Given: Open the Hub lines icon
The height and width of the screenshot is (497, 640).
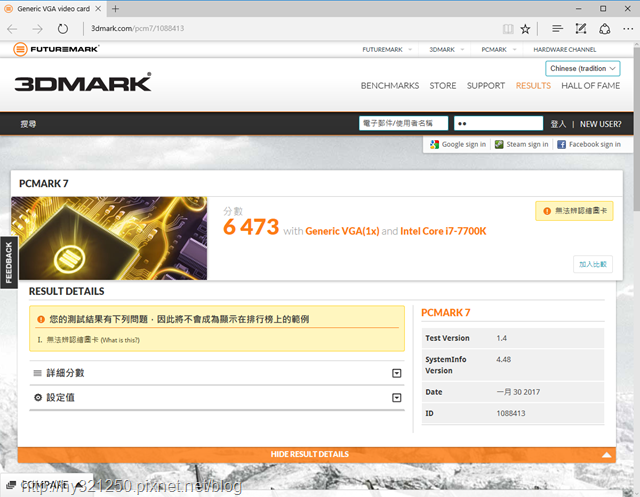Looking at the screenshot, I should 558,29.
